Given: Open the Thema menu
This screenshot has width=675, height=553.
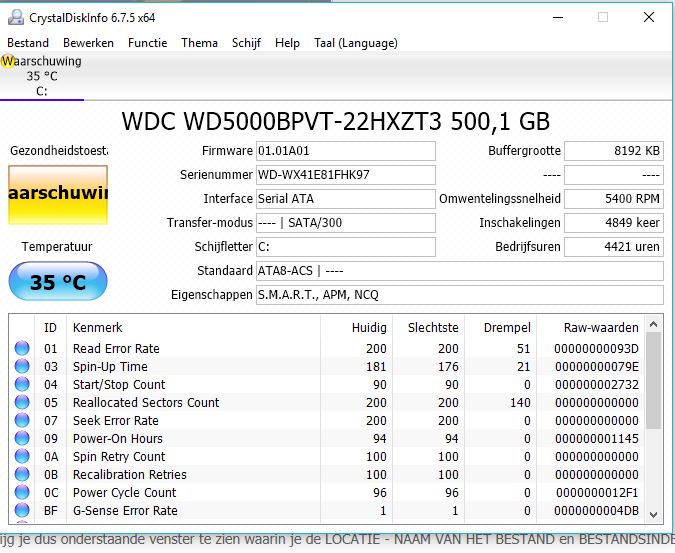Looking at the screenshot, I should 199,43.
